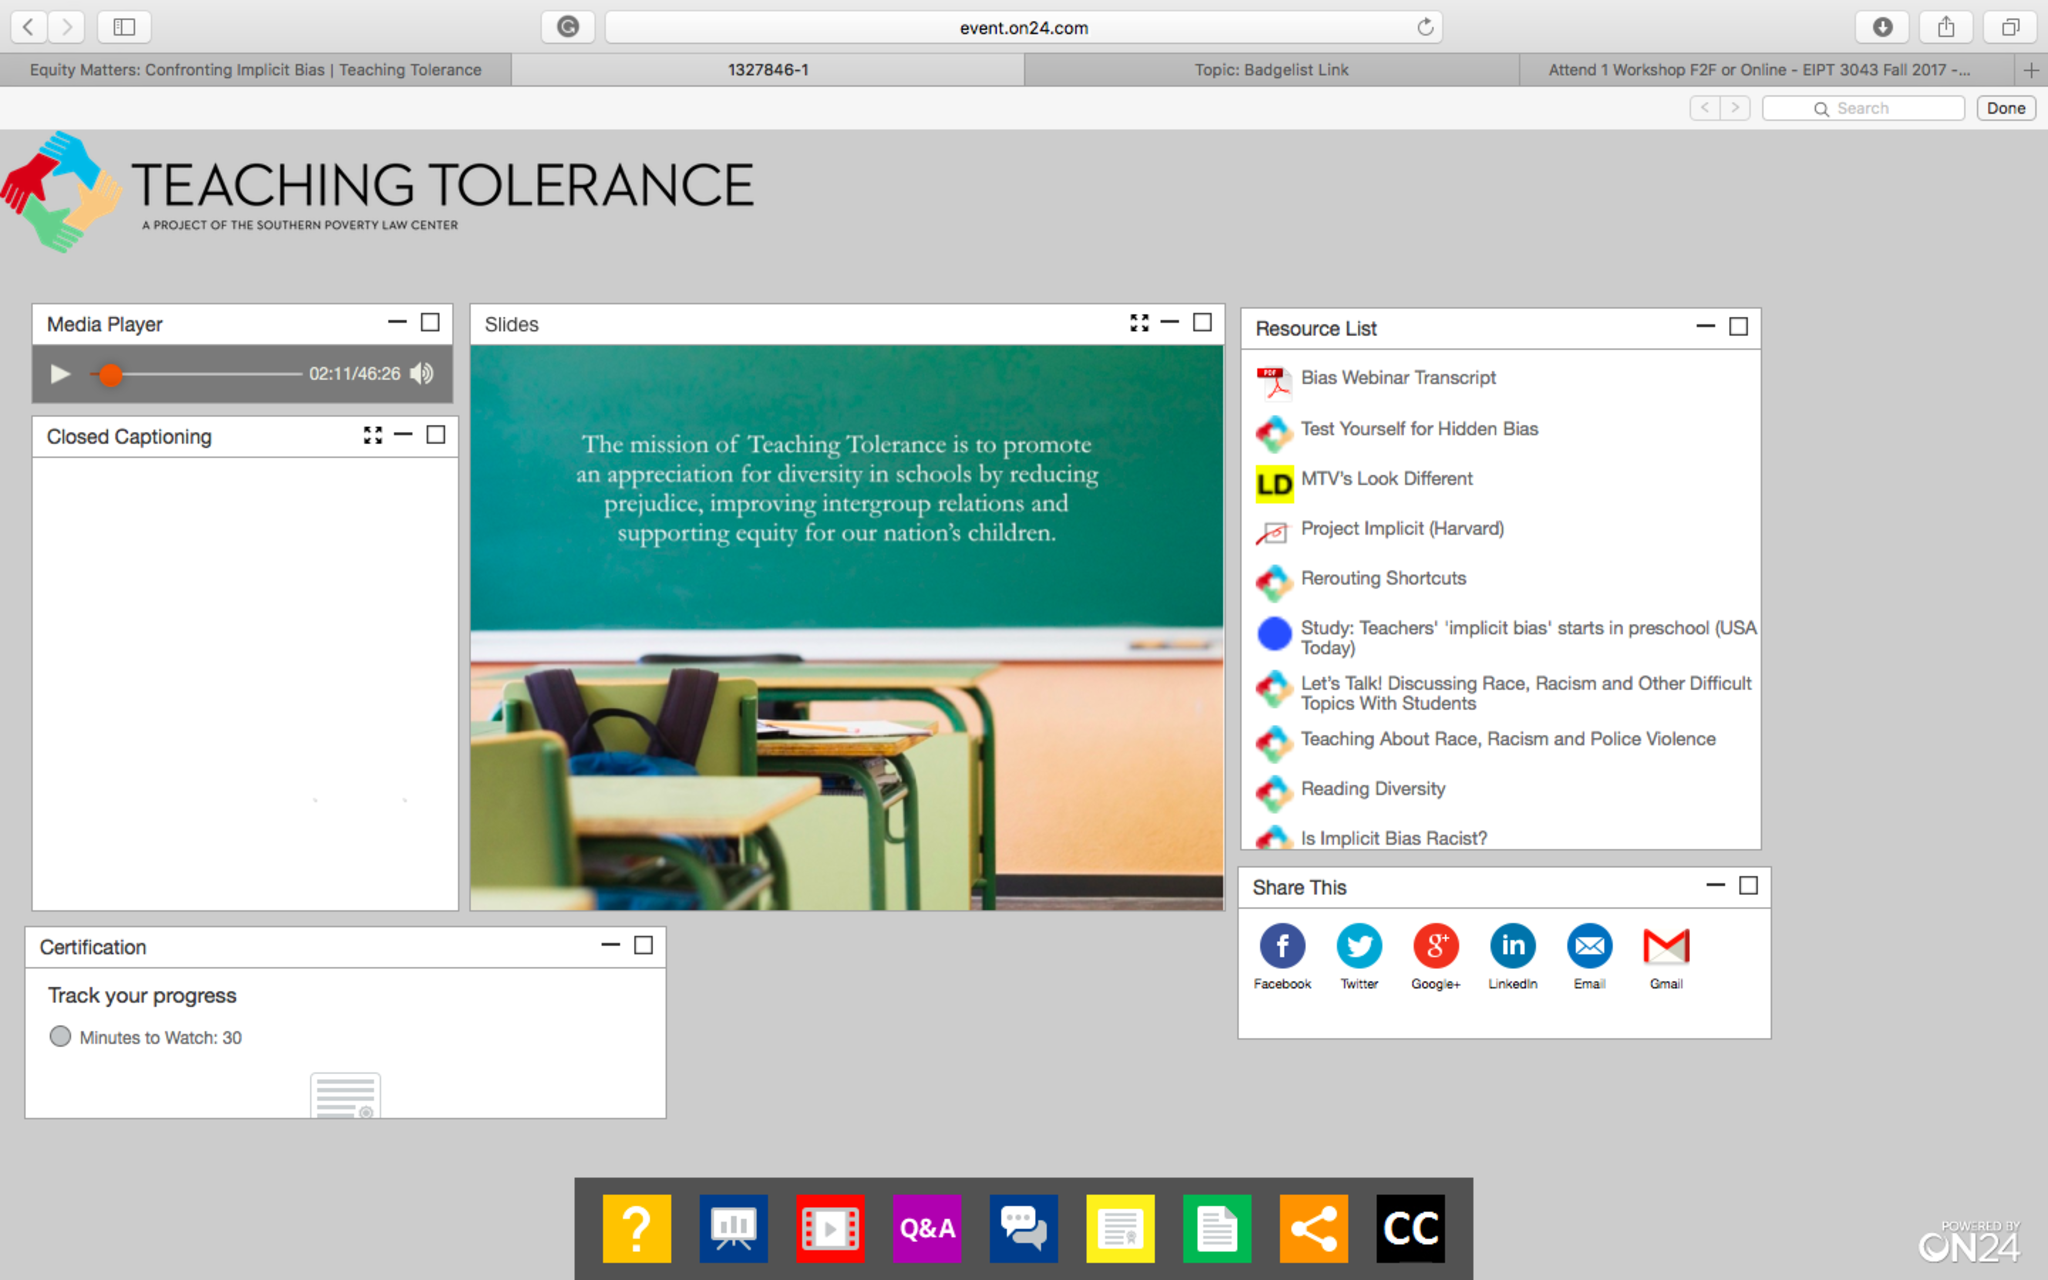Open the orange Share dock icon
This screenshot has height=1280, width=2048.
tap(1313, 1228)
